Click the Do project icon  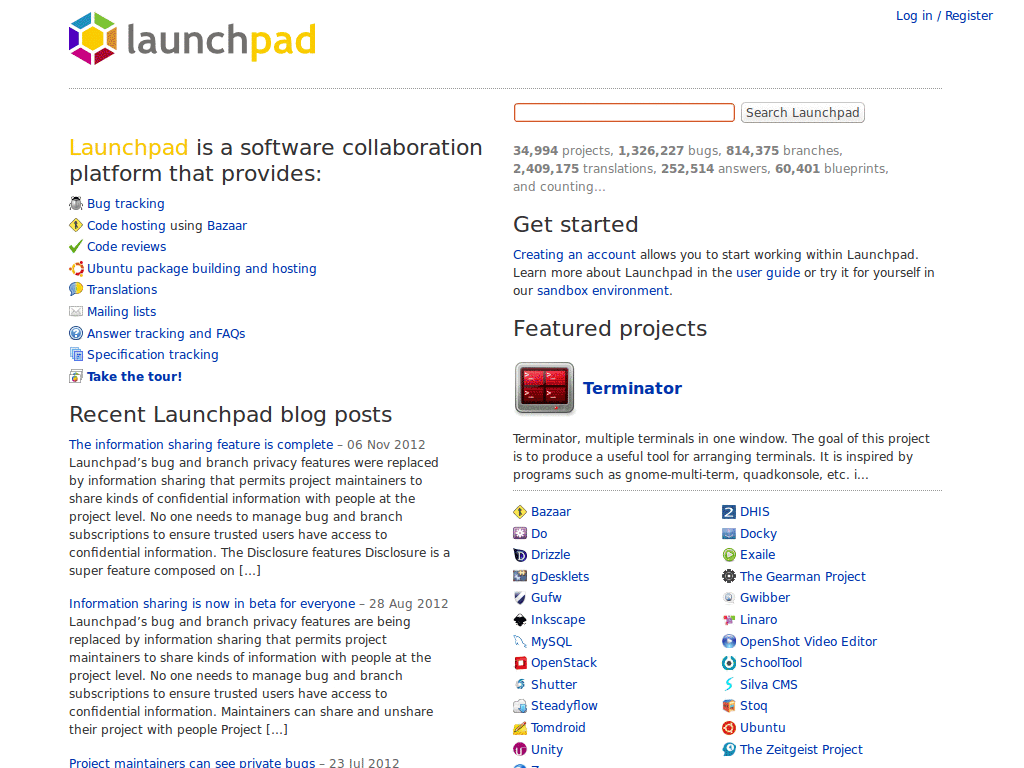(x=520, y=534)
